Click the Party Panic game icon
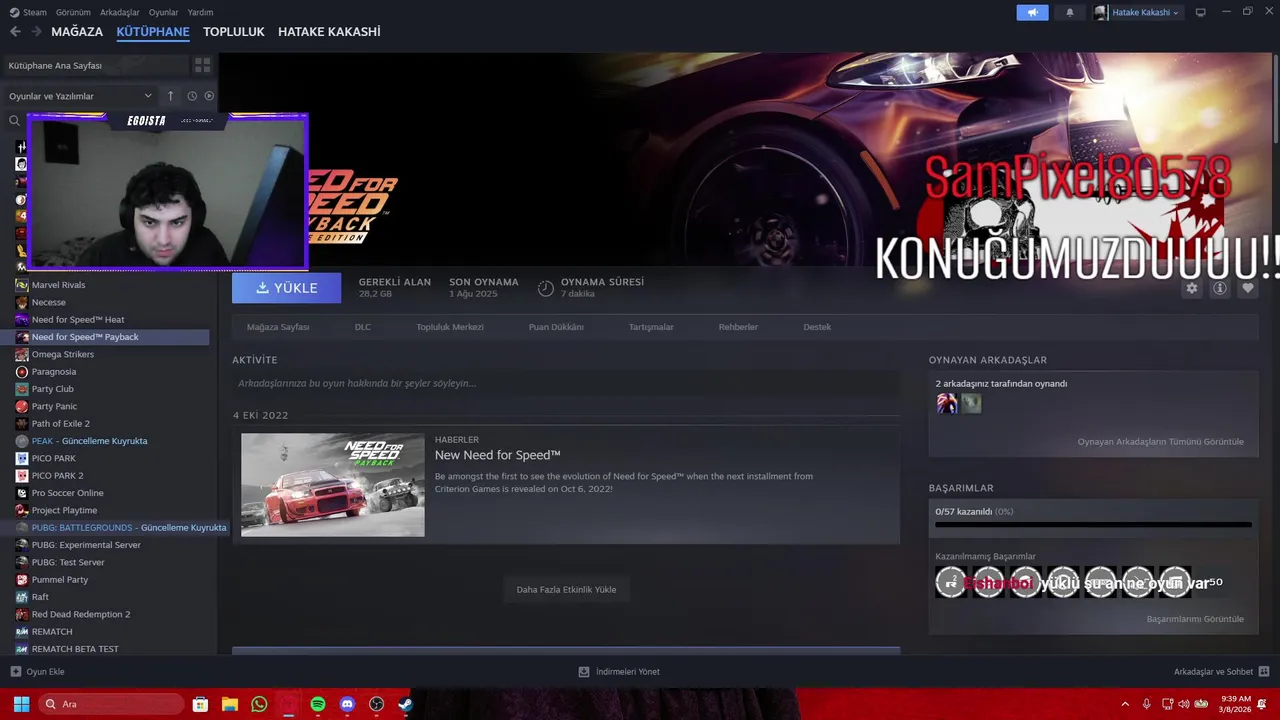1280x720 pixels. click(22, 406)
